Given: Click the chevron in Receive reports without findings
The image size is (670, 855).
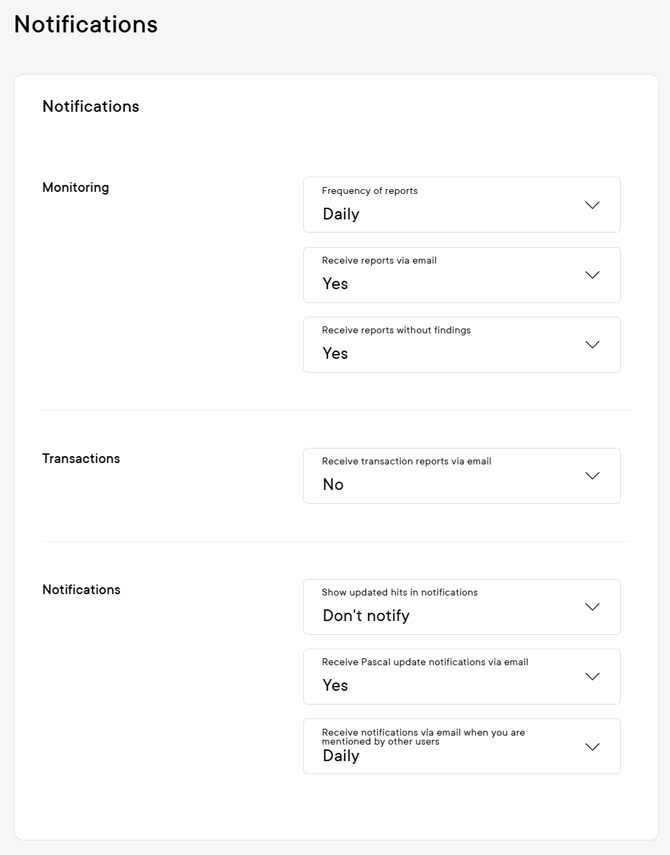Looking at the screenshot, I should point(592,345).
